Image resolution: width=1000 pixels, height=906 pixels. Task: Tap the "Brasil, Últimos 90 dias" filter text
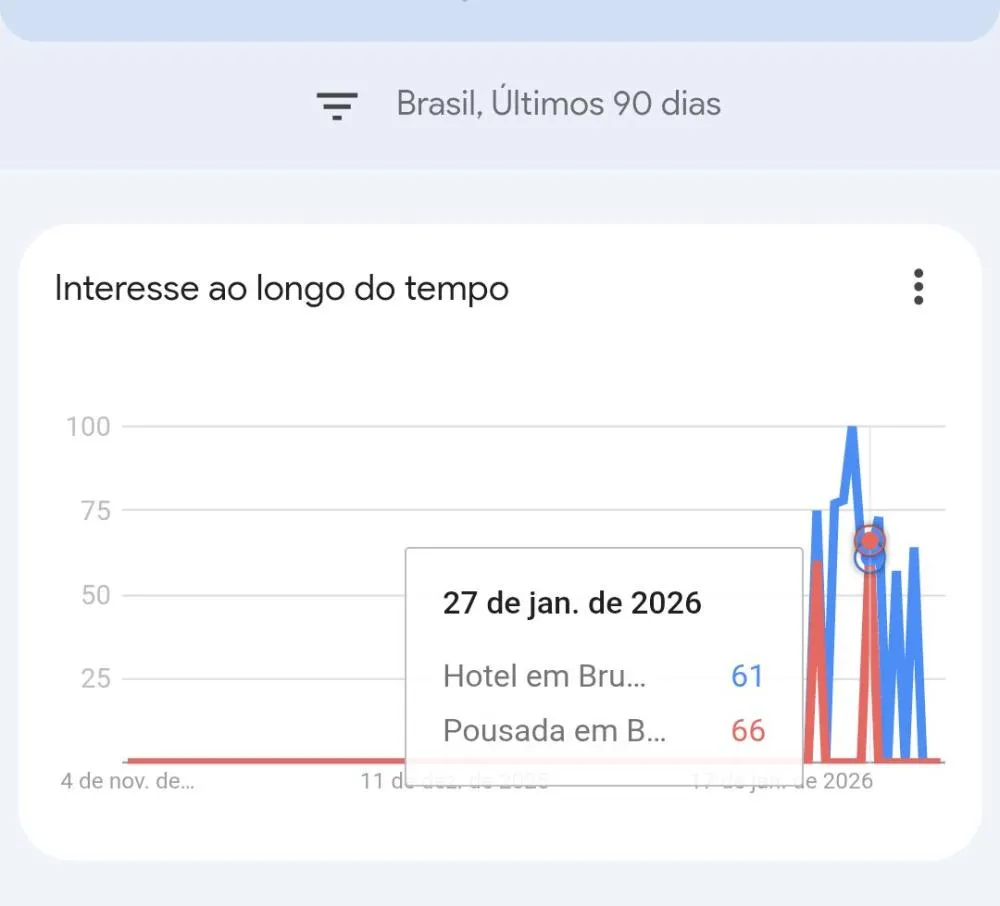point(558,104)
